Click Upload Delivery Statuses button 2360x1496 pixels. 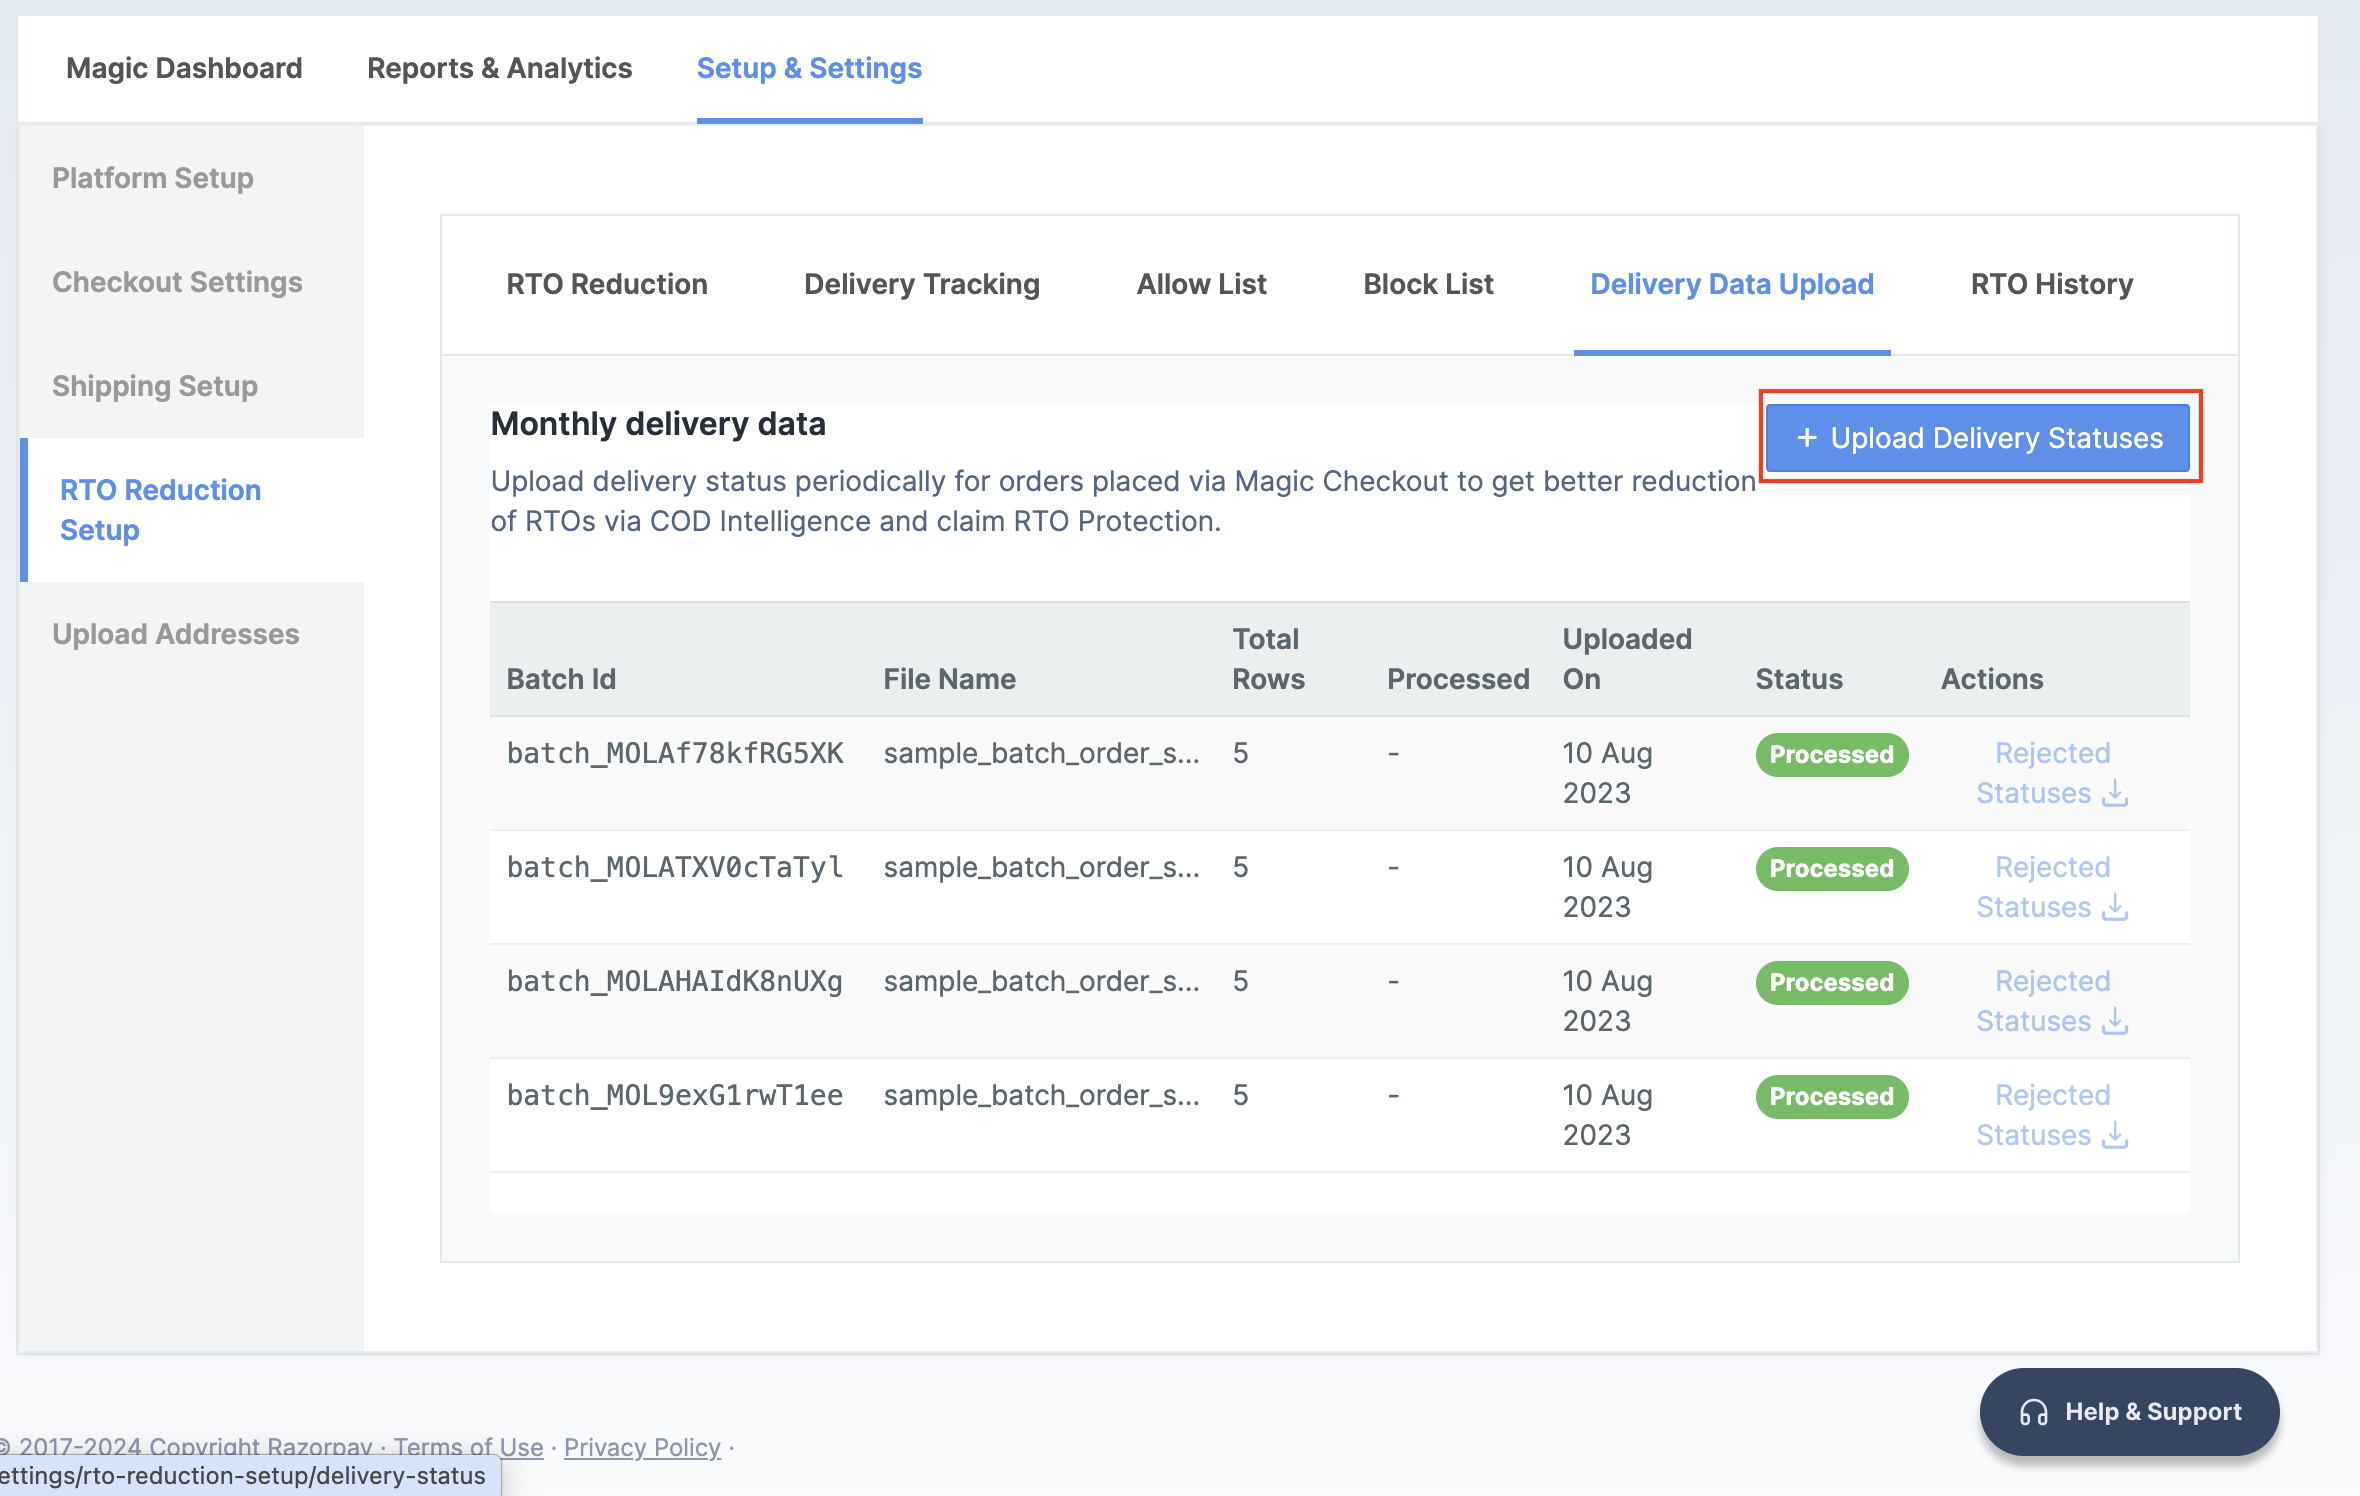click(1978, 438)
